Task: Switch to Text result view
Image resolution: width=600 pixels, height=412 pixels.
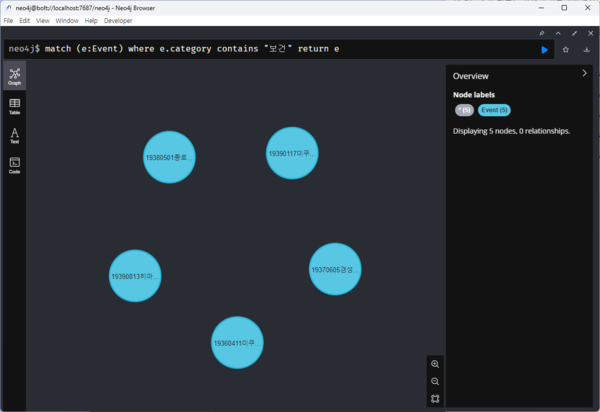Action: tap(15, 135)
